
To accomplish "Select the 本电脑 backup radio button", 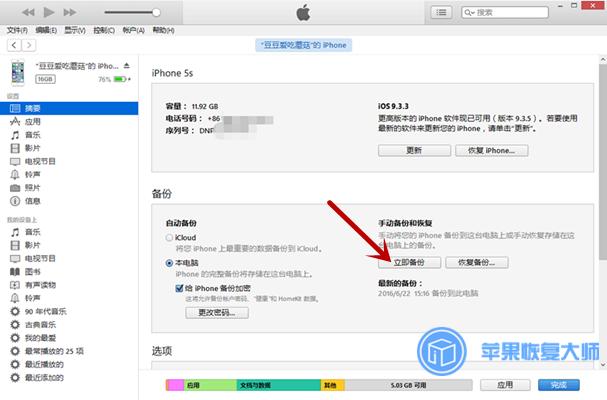I will [x=169, y=263].
